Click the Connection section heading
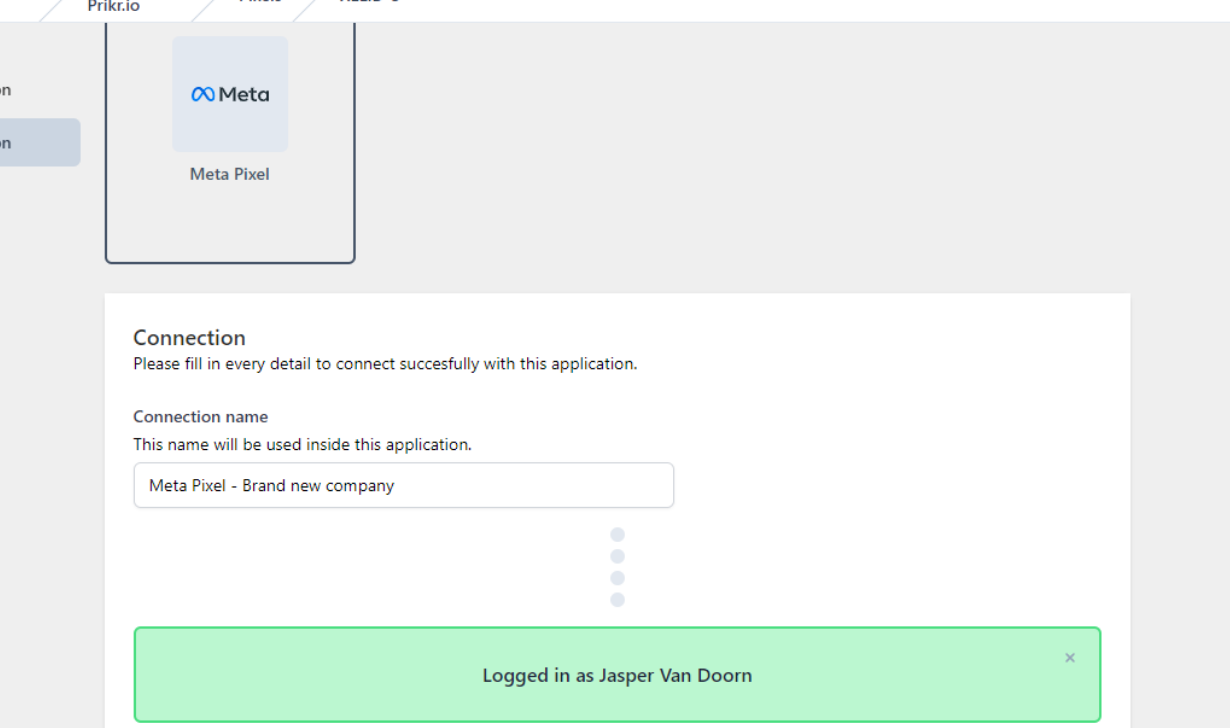This screenshot has width=1230, height=728. [189, 338]
